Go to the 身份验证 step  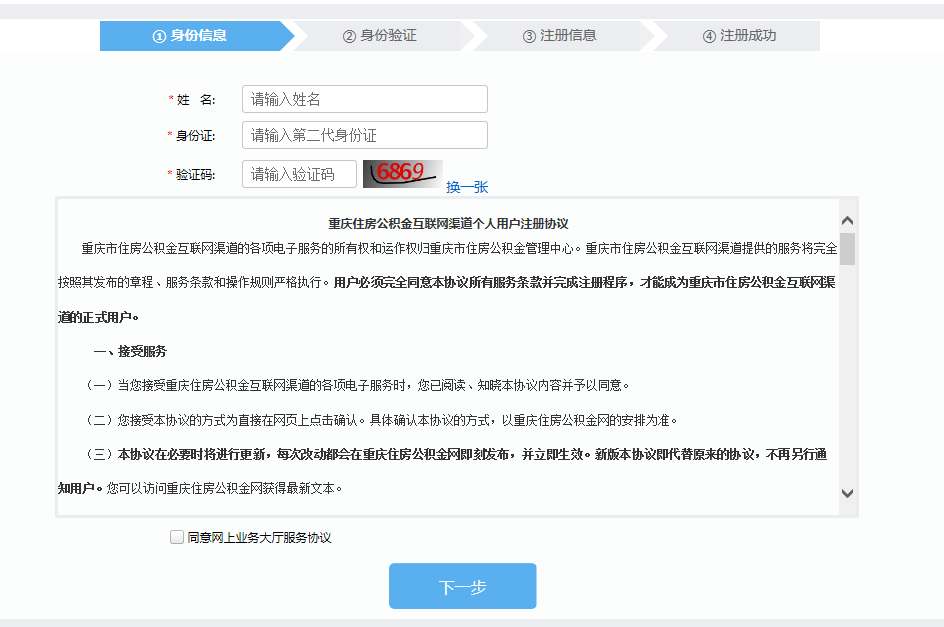point(380,36)
